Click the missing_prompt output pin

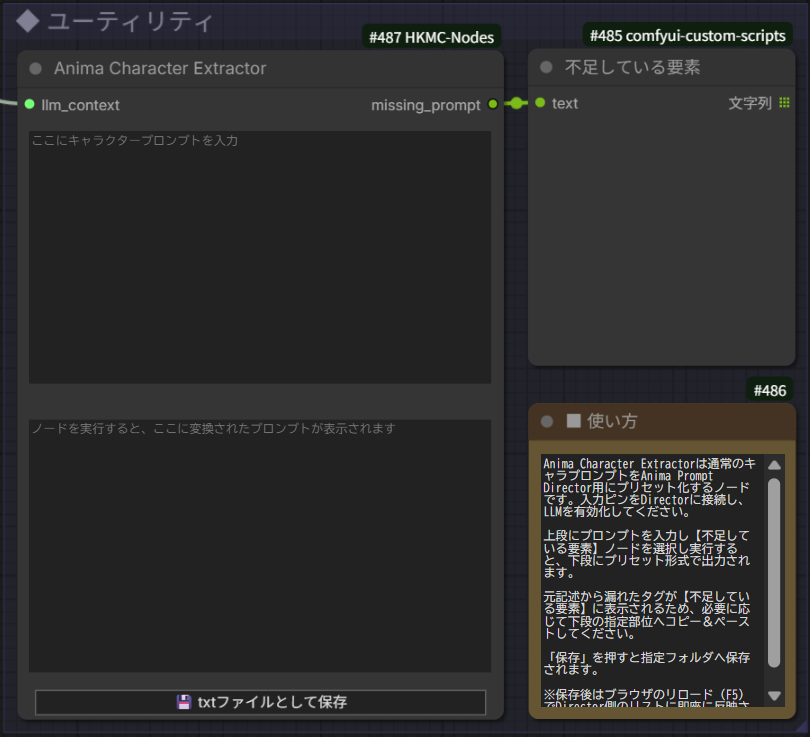(493, 104)
